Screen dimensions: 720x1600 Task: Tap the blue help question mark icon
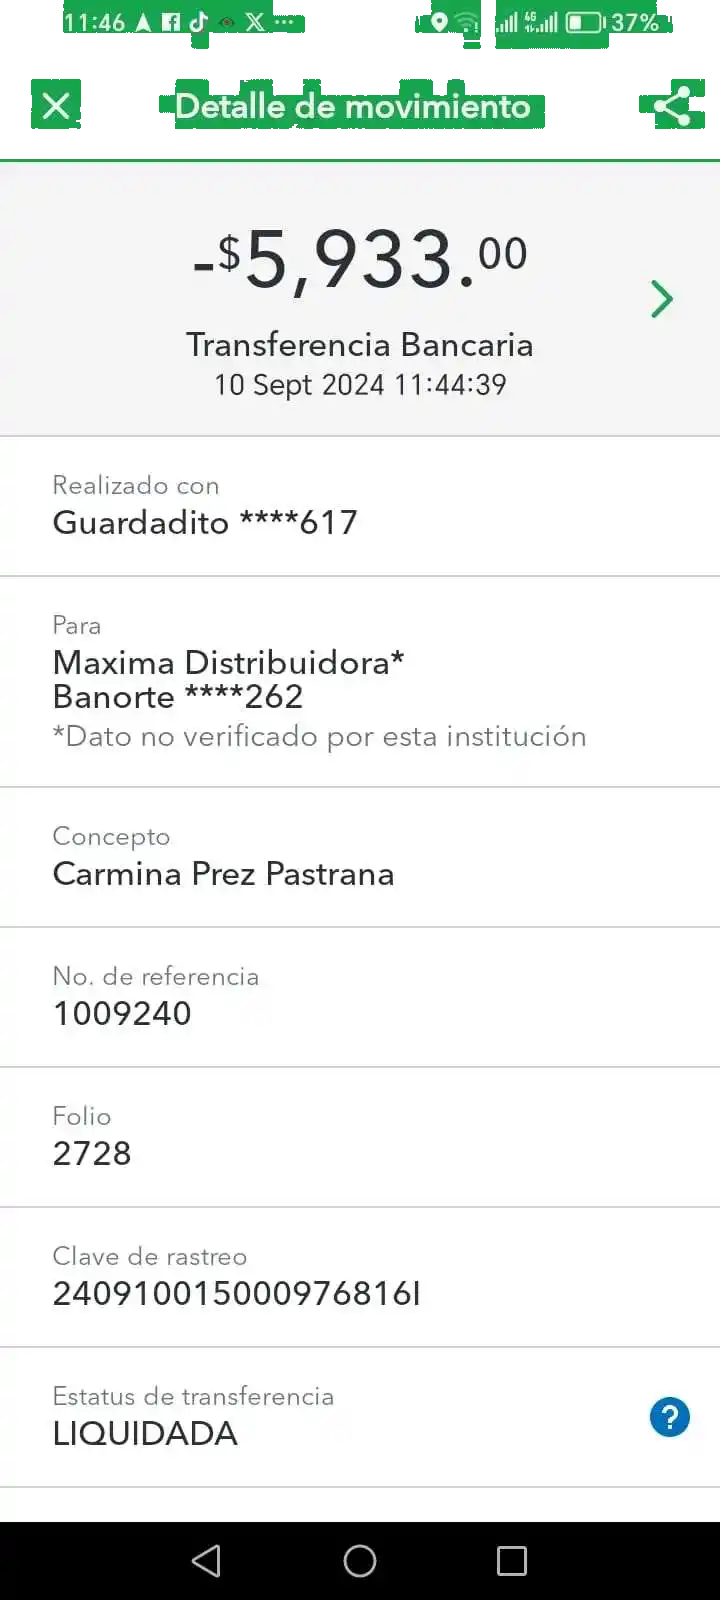[x=669, y=1417]
